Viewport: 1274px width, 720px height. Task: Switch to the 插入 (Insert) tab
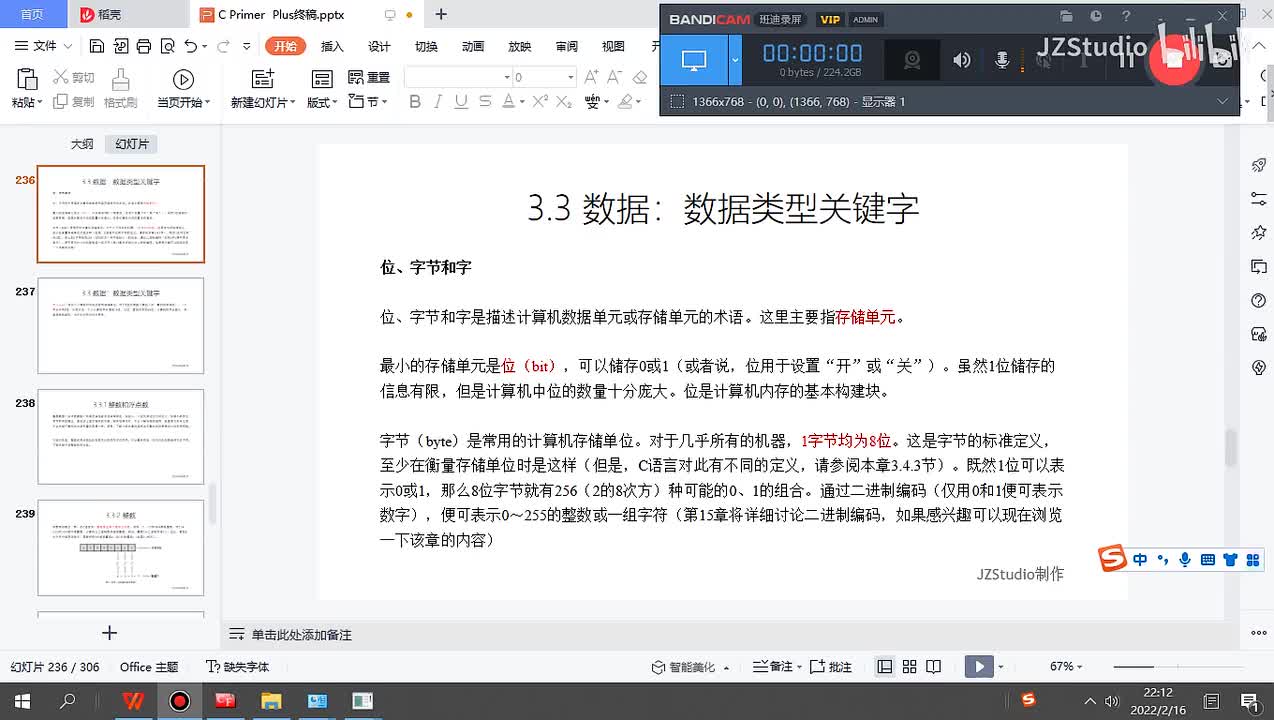pyautogui.click(x=332, y=46)
